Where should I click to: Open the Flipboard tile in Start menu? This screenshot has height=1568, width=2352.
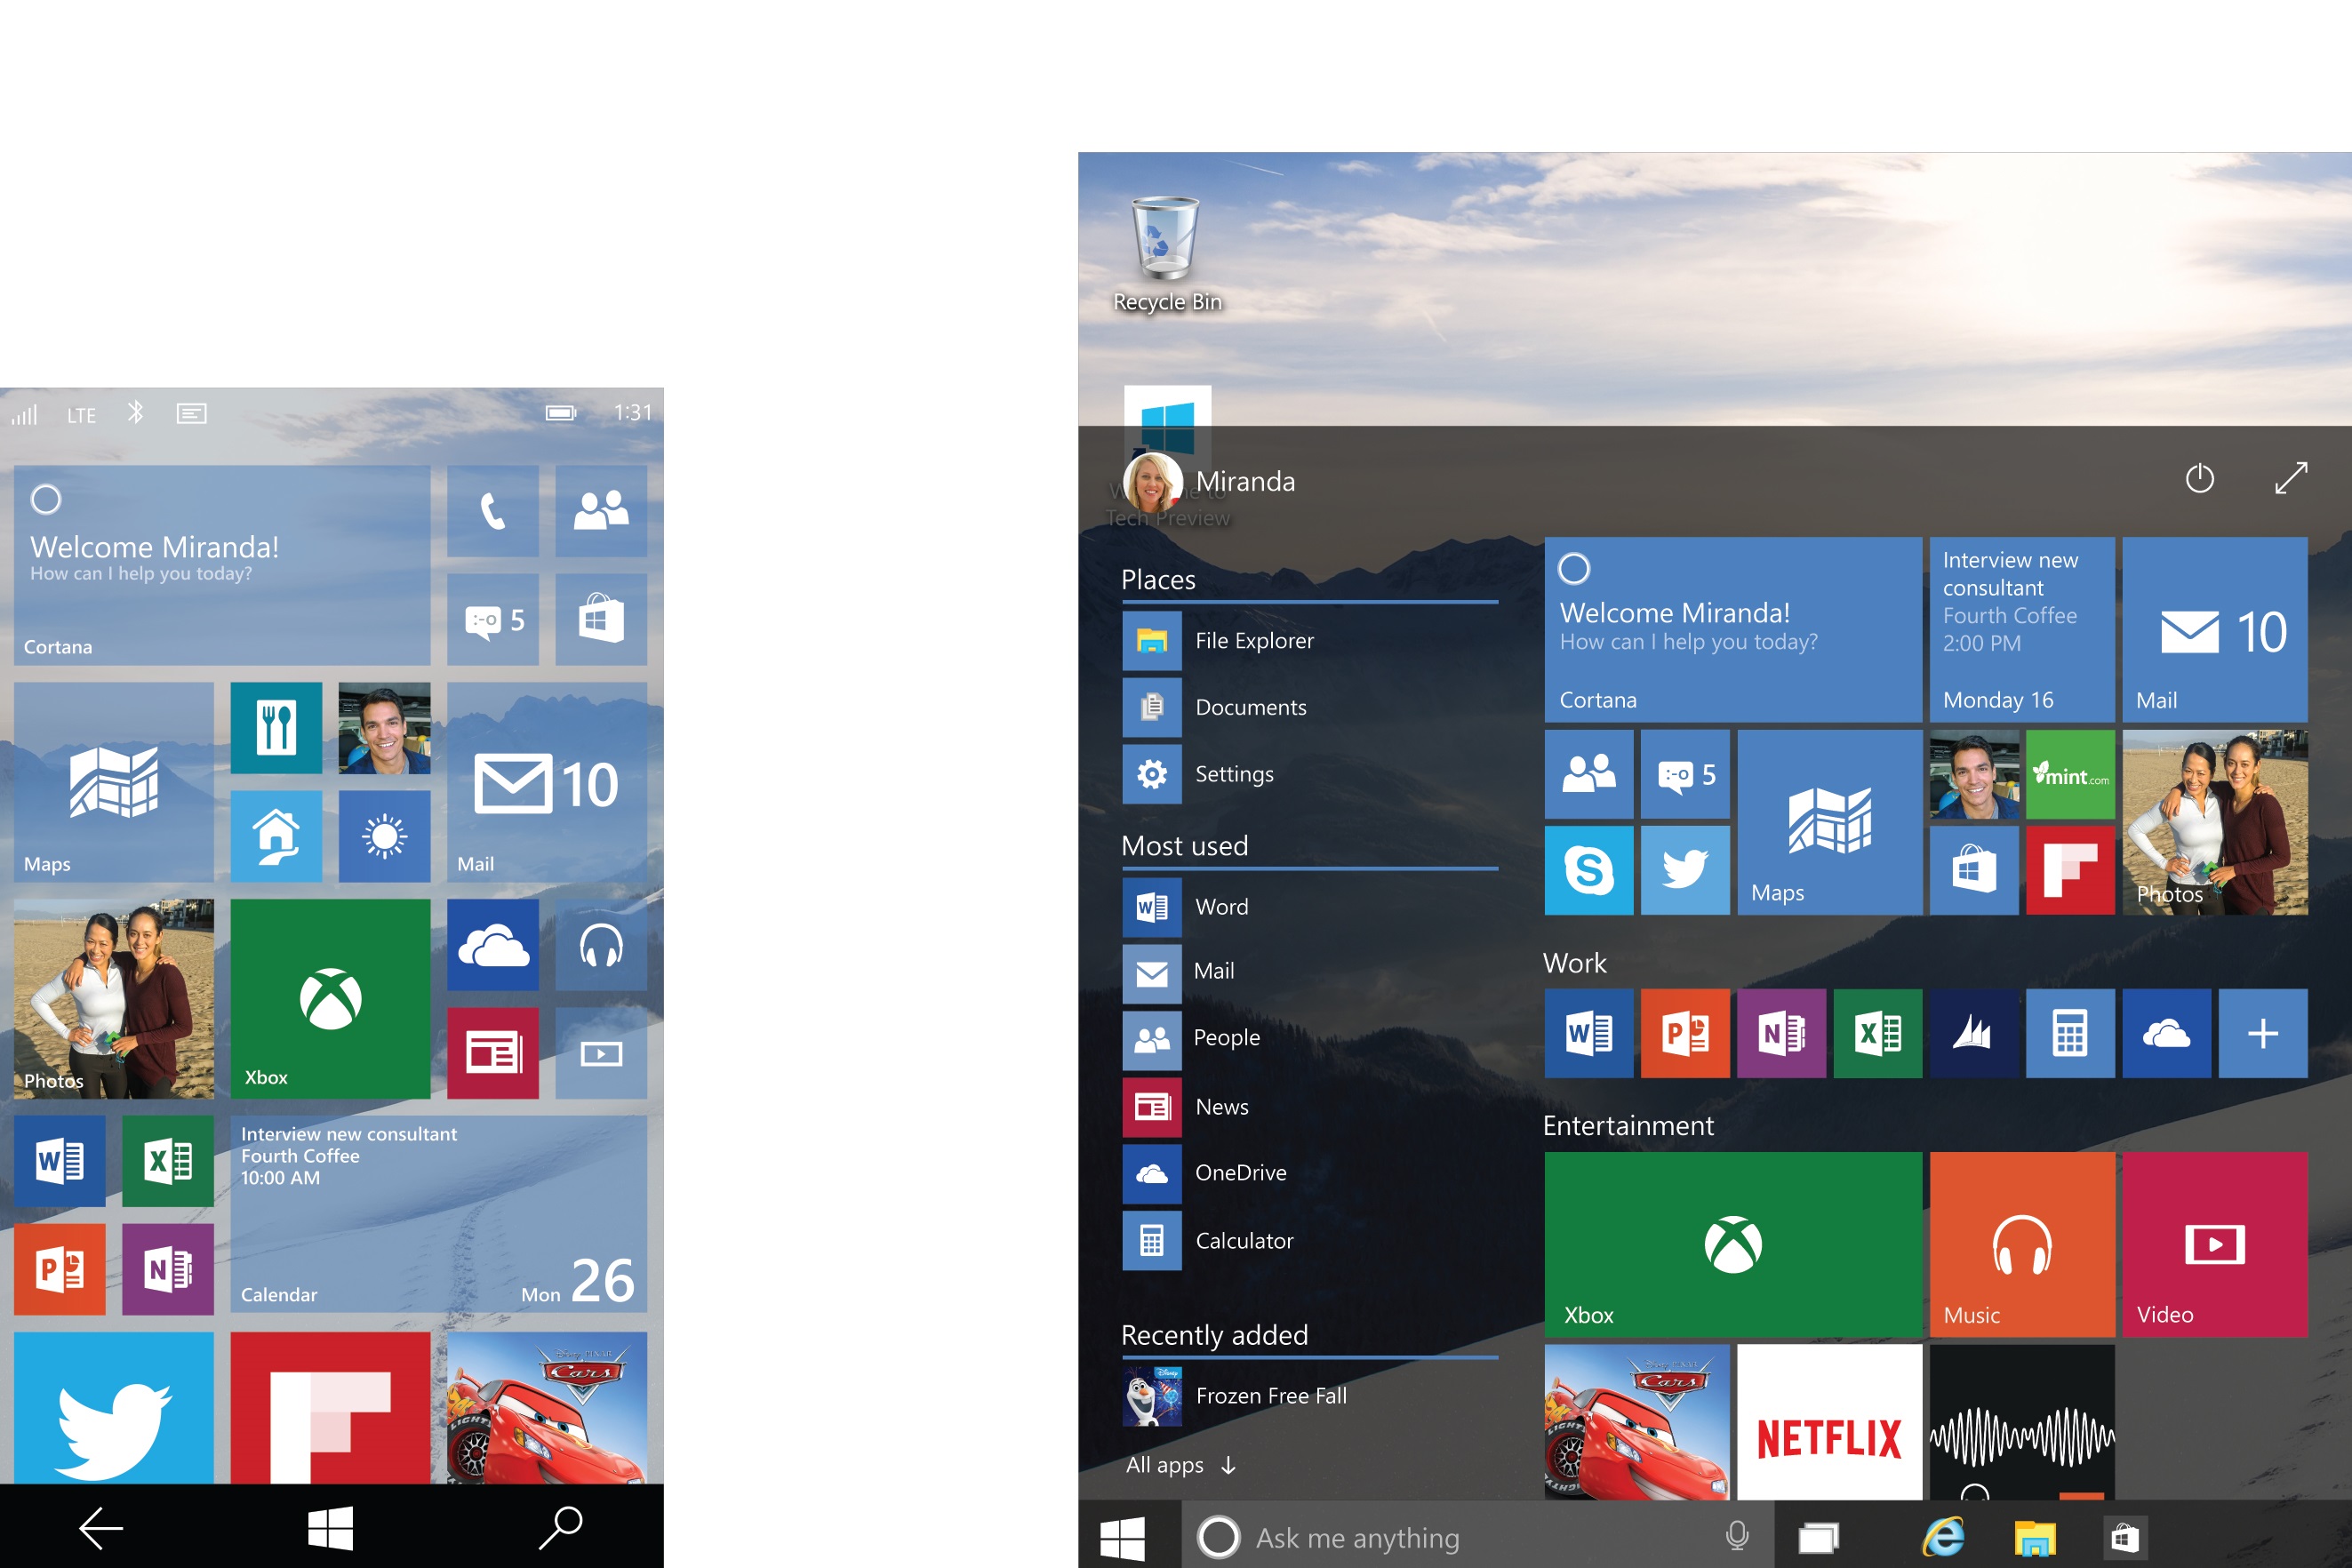click(2070, 870)
